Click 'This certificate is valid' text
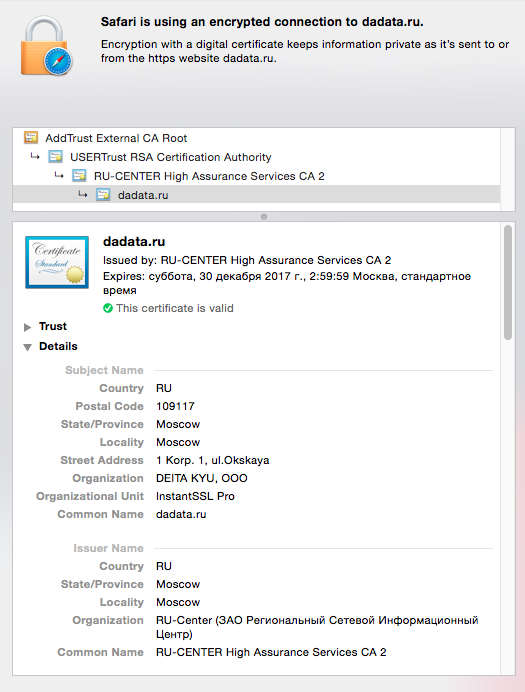Screen dimensions: 525x692 click(175, 308)
